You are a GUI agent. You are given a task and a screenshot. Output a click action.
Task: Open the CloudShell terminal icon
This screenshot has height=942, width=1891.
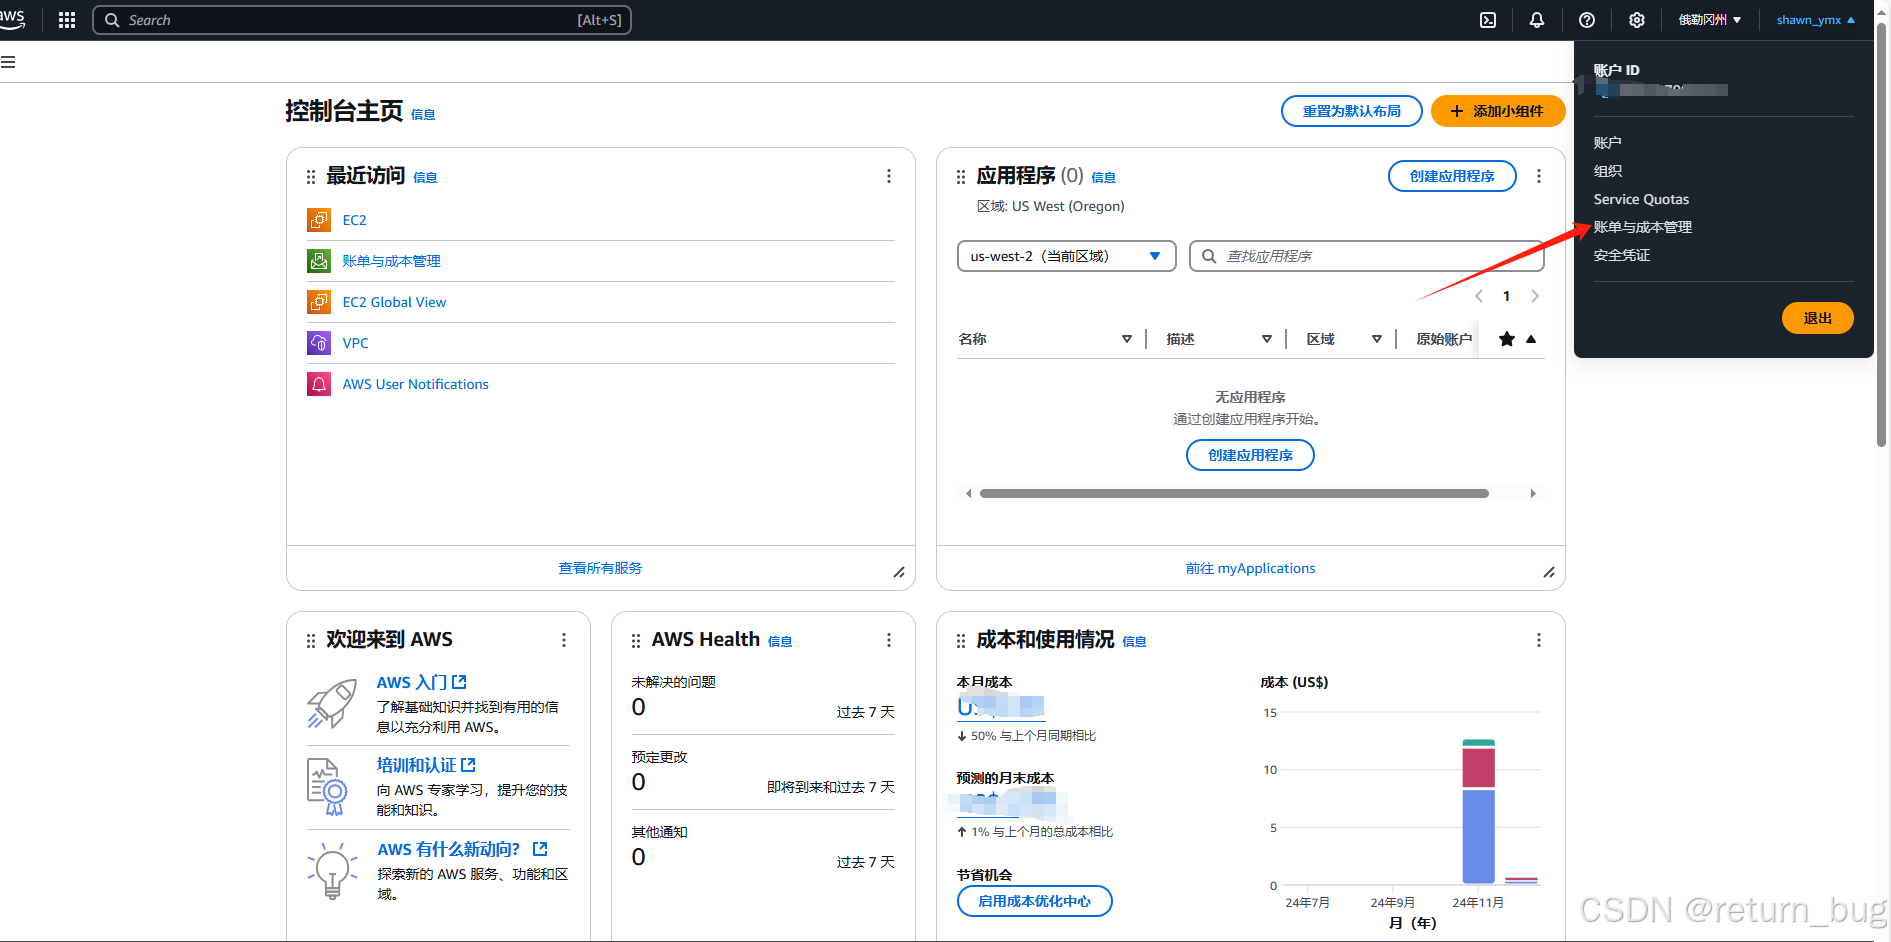1488,20
